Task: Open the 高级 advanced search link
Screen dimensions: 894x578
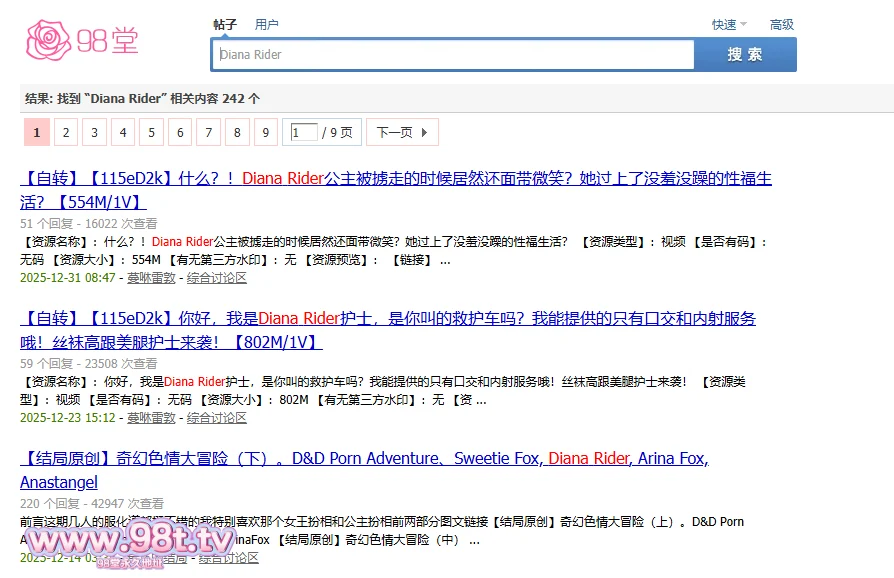Action: click(x=781, y=25)
